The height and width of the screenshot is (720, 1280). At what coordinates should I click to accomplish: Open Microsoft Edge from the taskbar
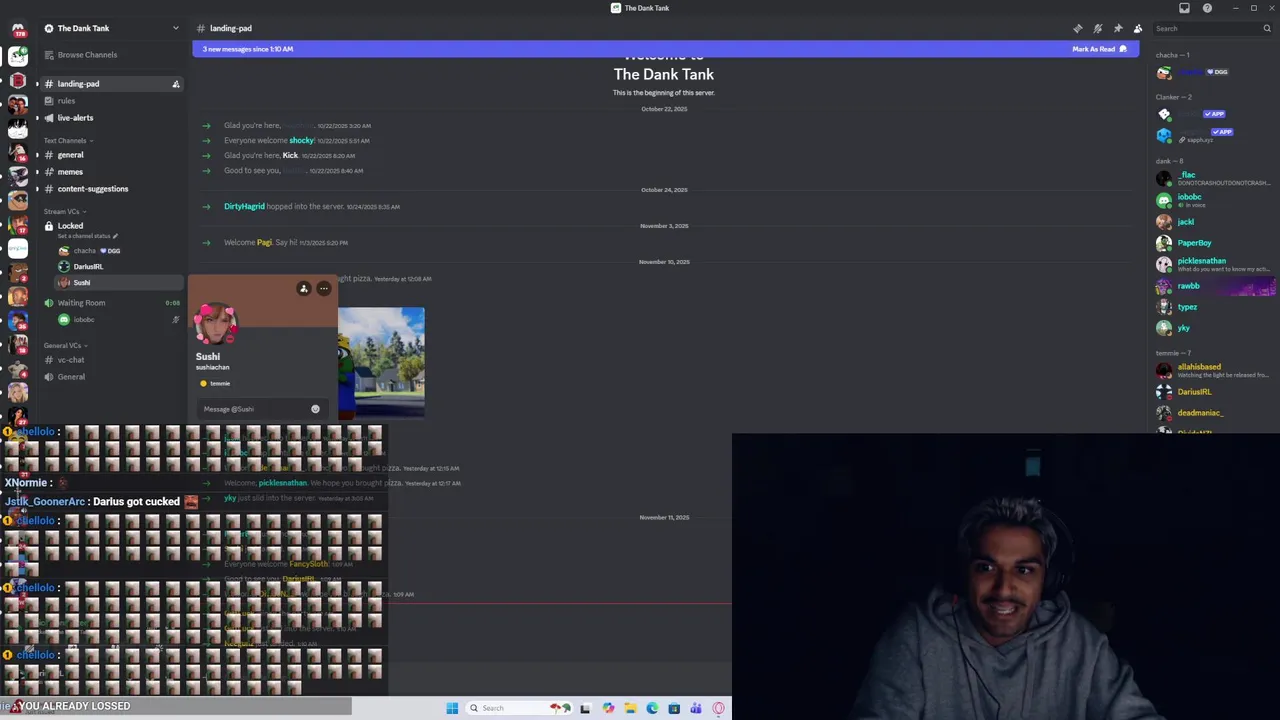click(x=652, y=708)
